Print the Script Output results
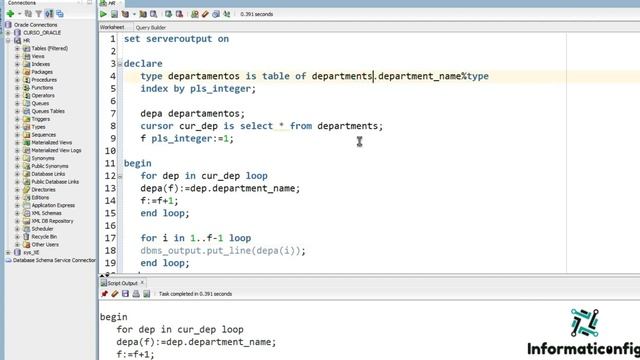Screen dimensions: 640x360 click(136, 294)
